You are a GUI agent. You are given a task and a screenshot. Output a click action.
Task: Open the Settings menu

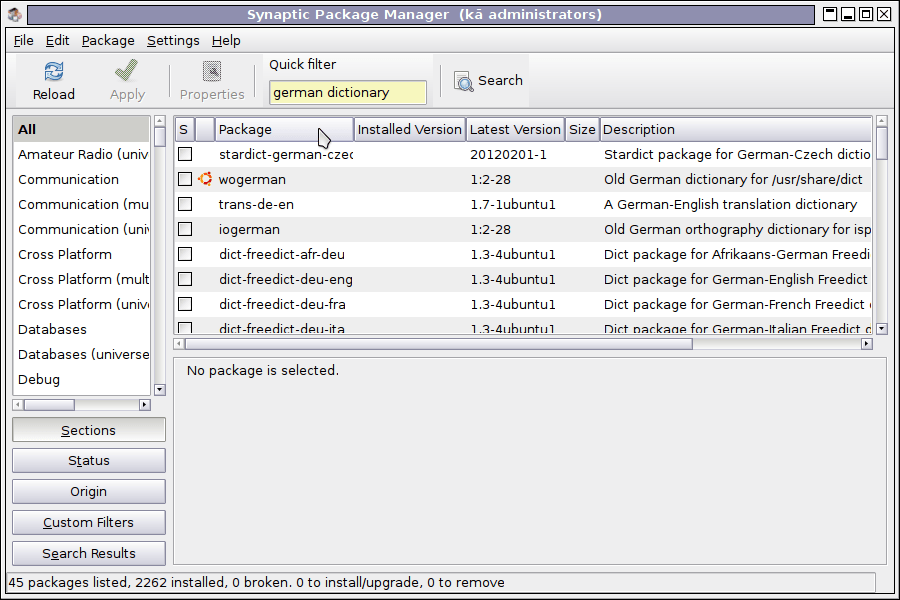point(173,41)
